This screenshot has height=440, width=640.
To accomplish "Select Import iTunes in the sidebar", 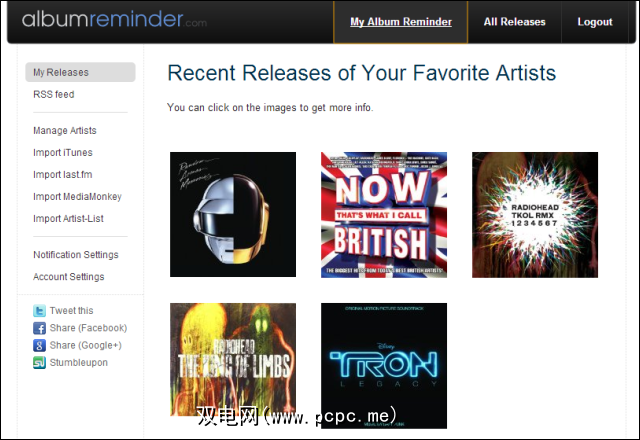I will [x=63, y=153].
